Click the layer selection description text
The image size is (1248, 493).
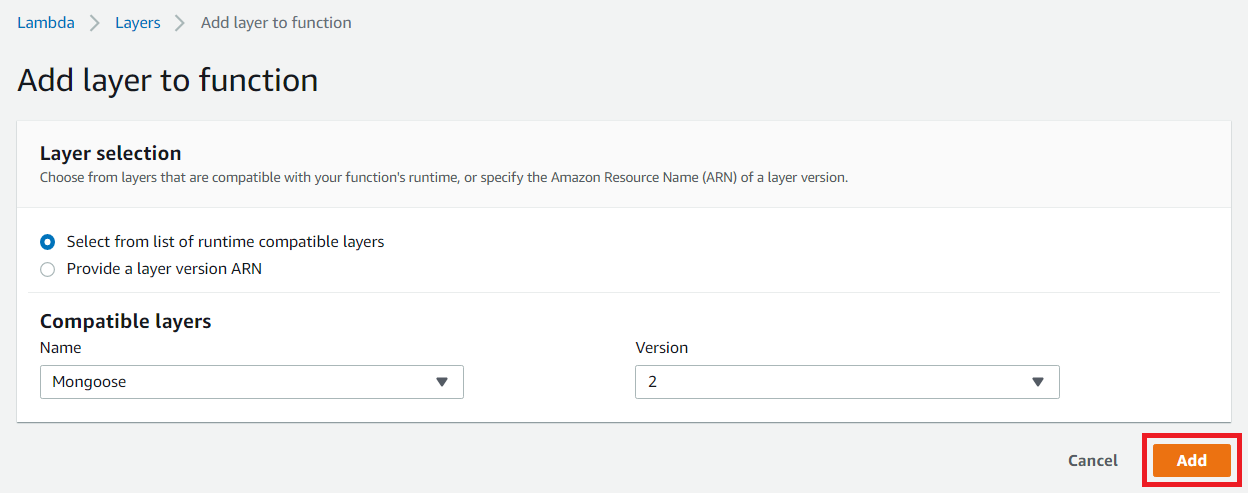[444, 177]
